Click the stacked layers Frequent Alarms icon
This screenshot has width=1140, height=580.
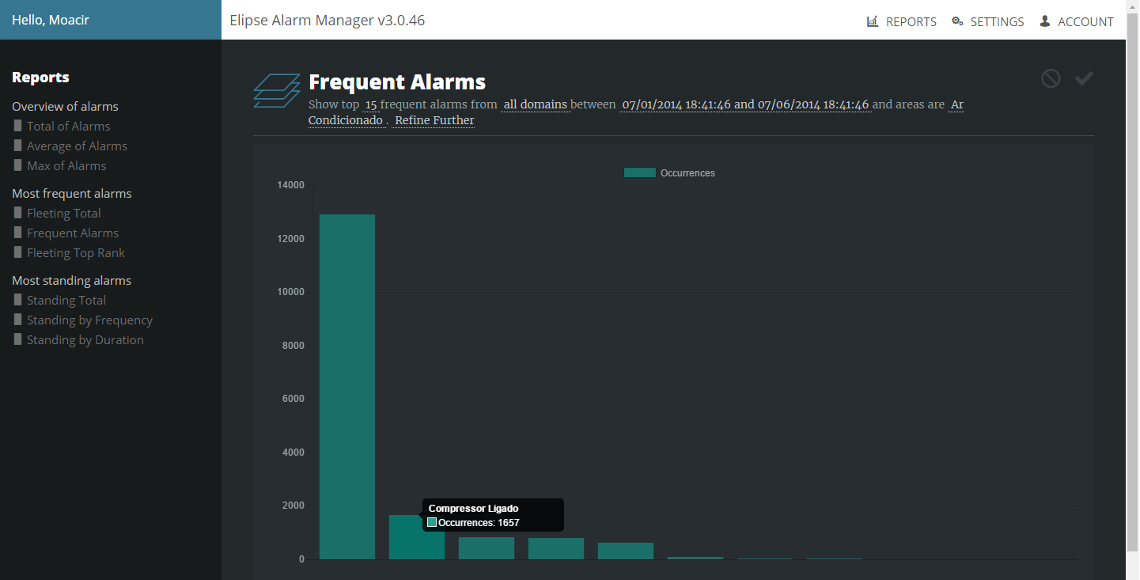tap(277, 91)
